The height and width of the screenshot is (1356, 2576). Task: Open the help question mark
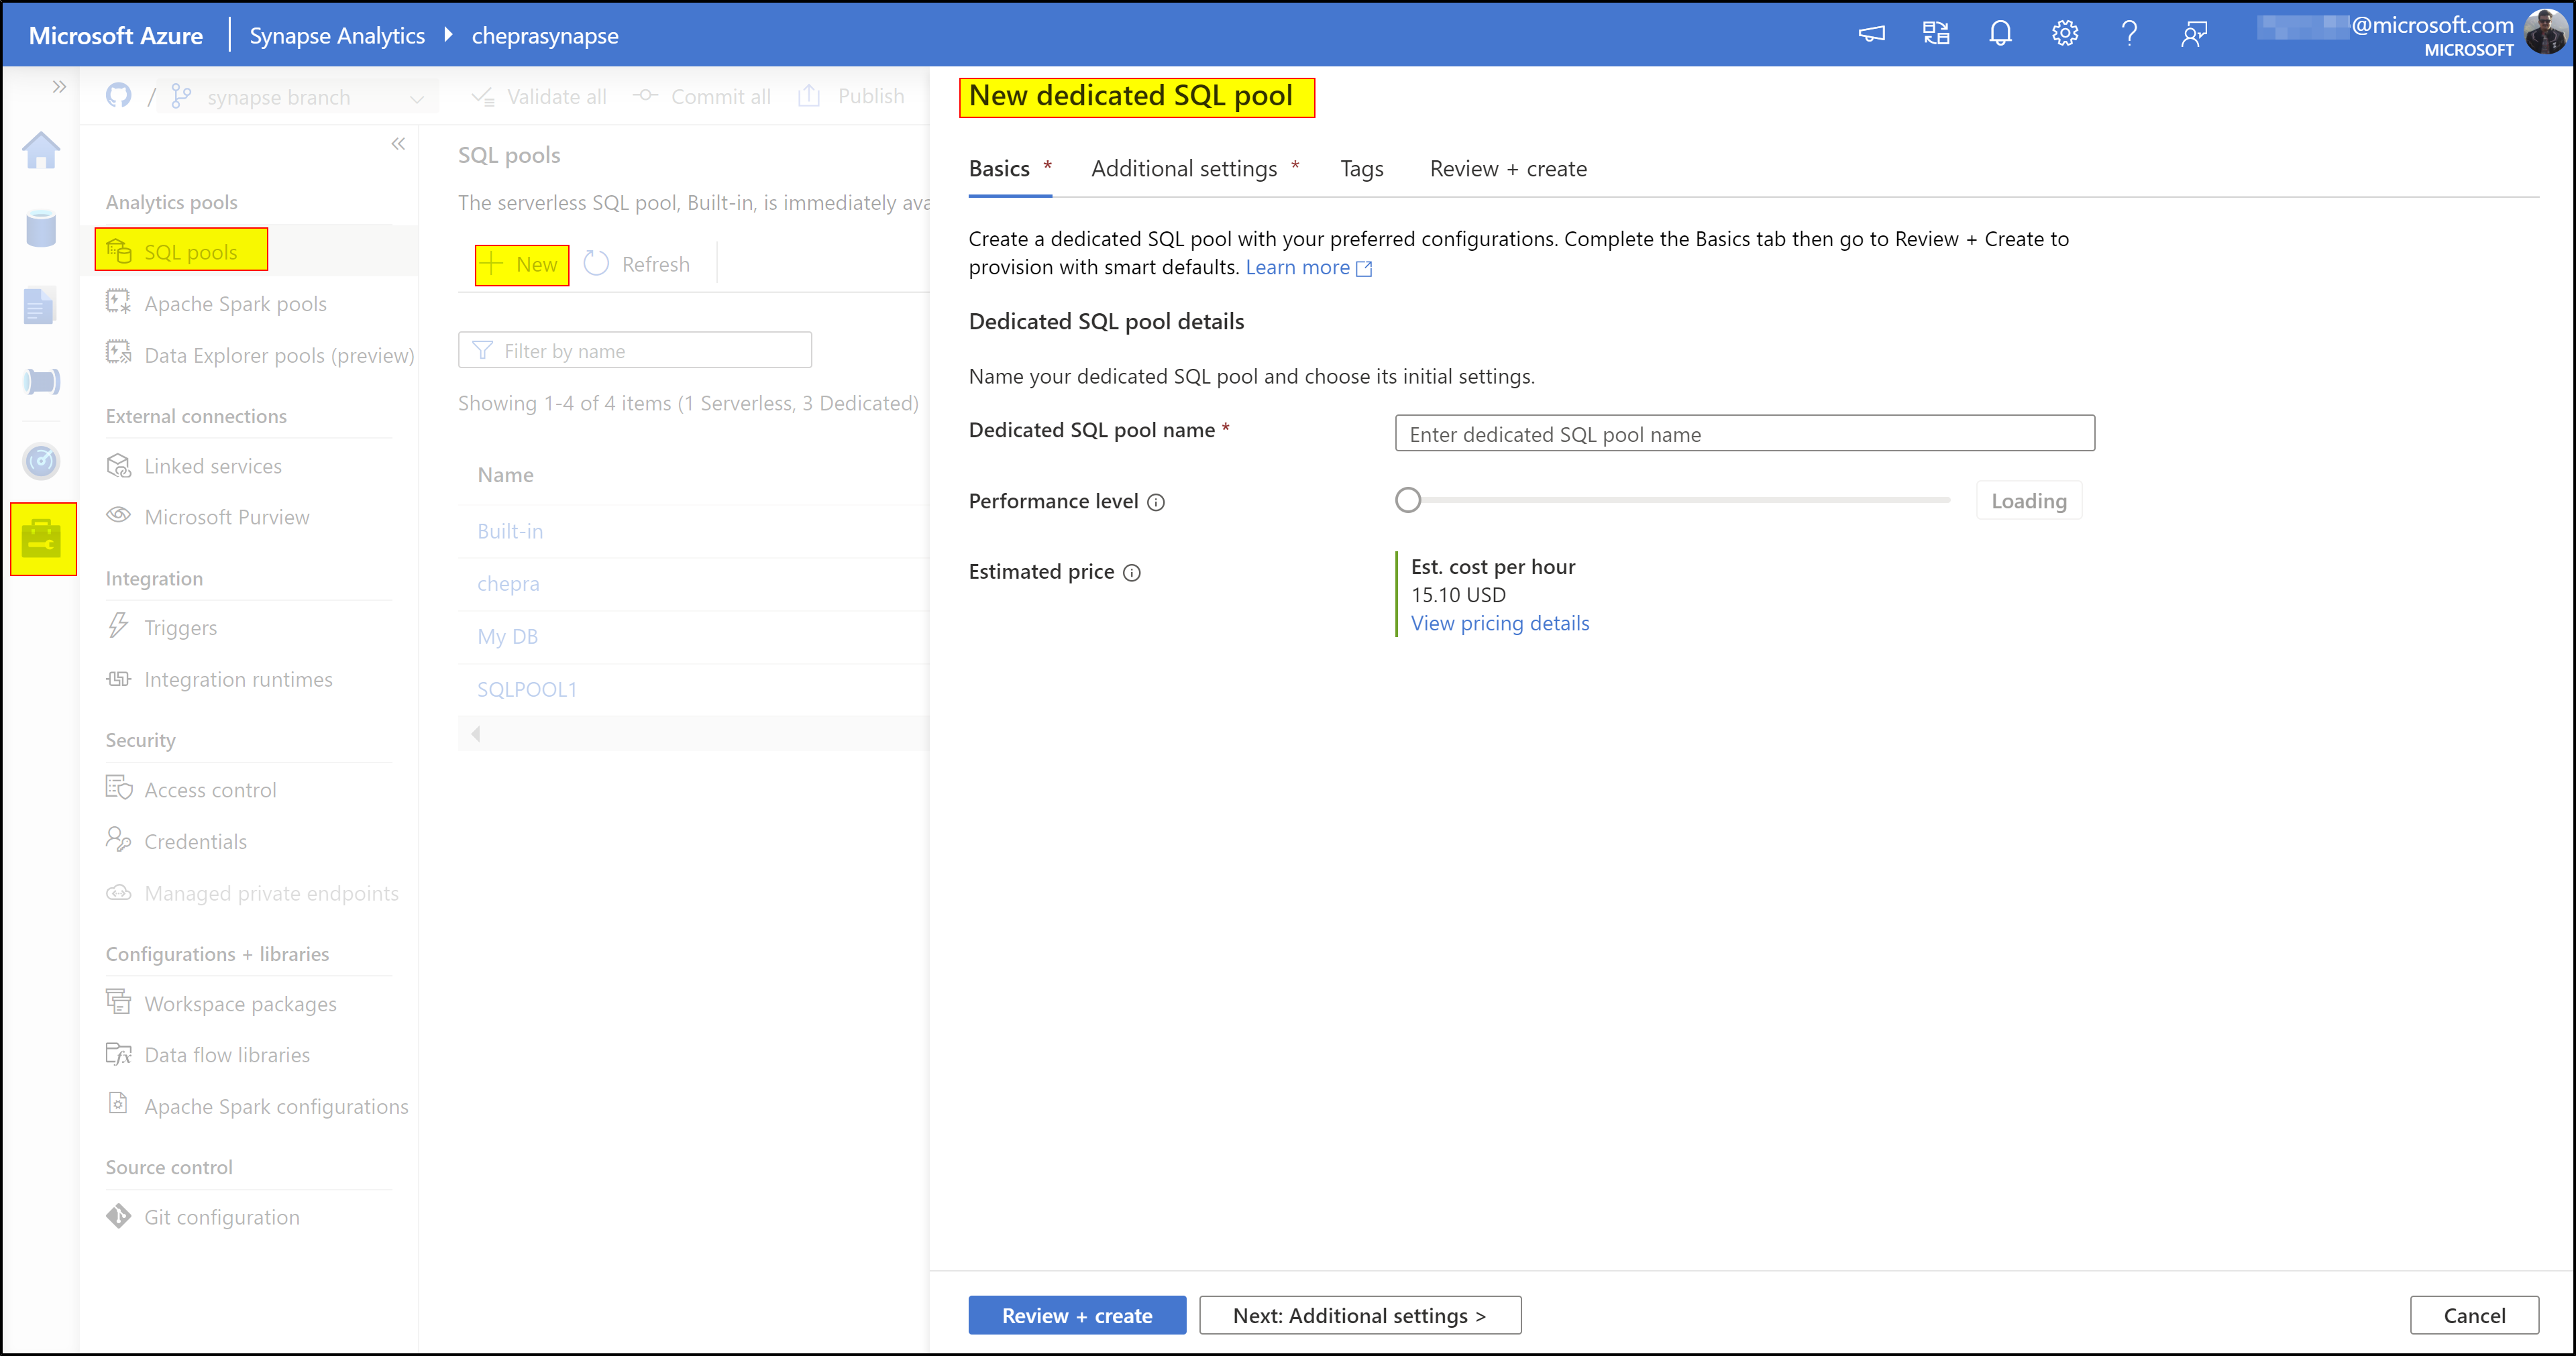2129,34
